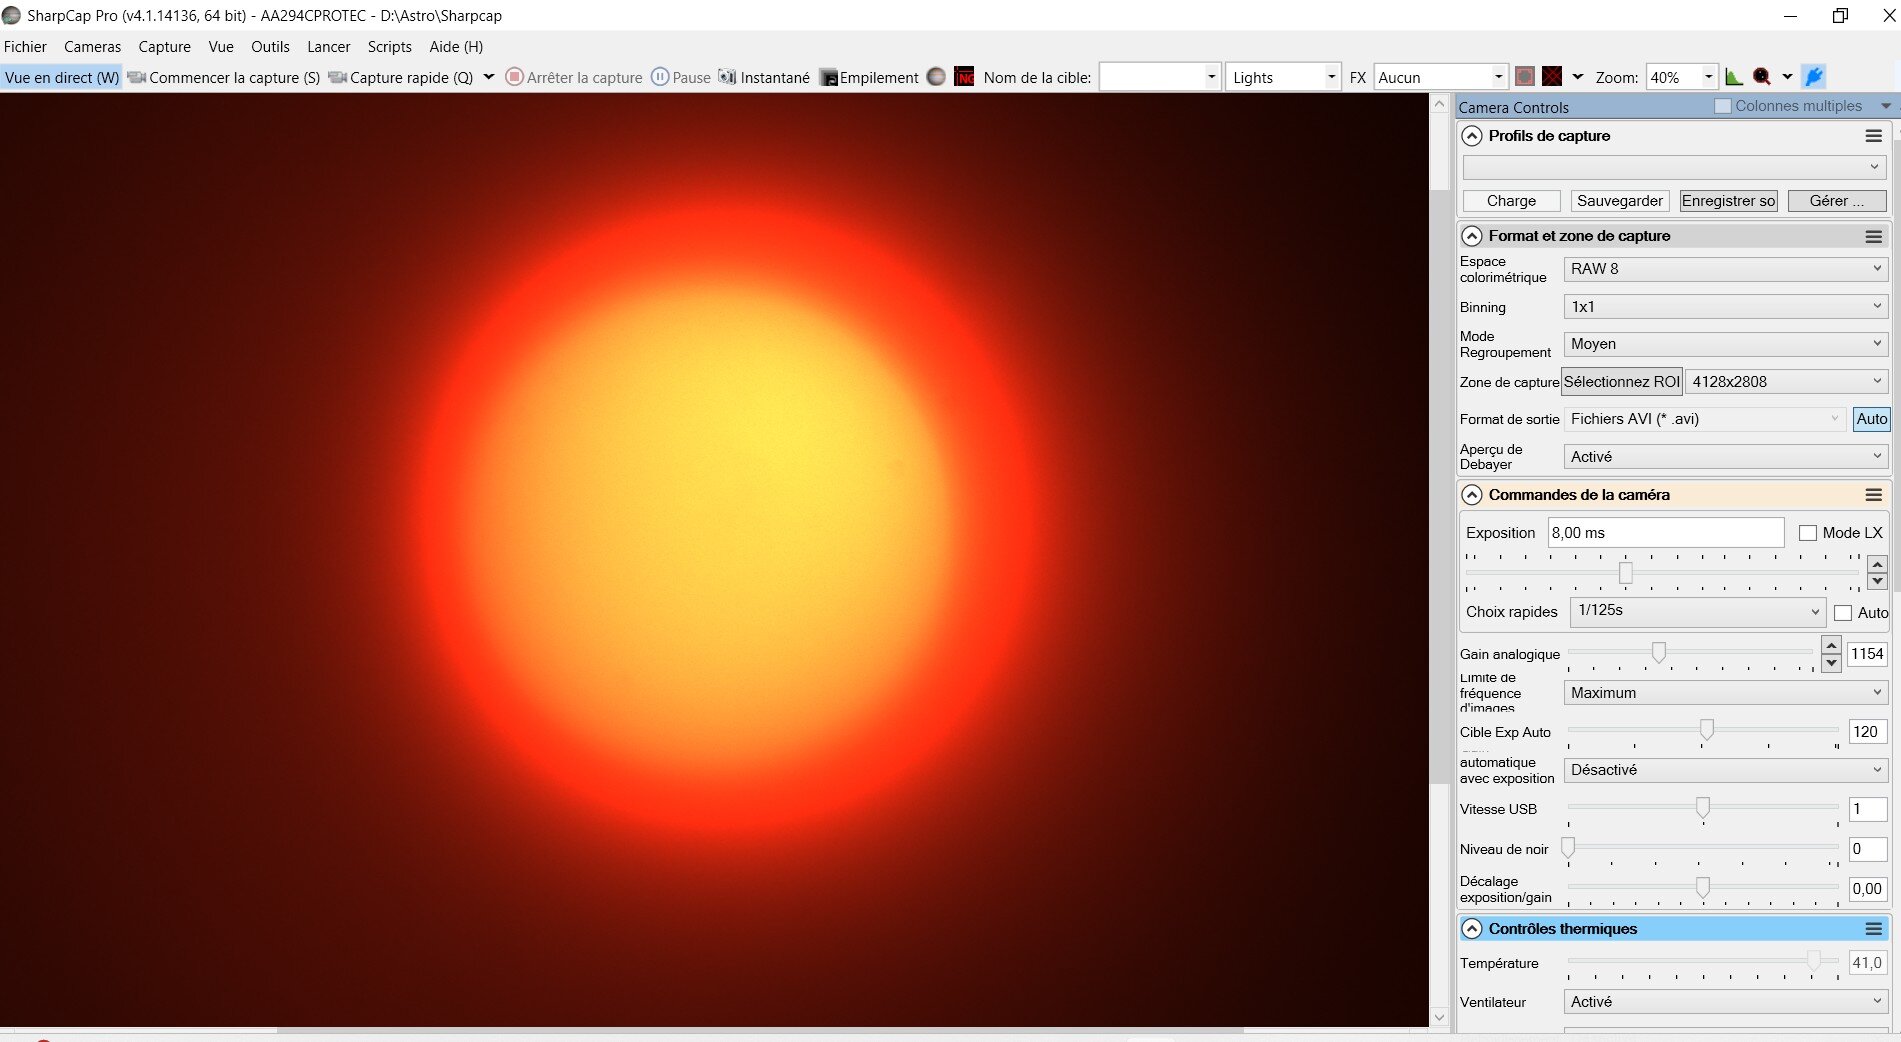The height and width of the screenshot is (1042, 1901).
Task: Open Format et zone de capture hamburger menu
Action: [1874, 236]
